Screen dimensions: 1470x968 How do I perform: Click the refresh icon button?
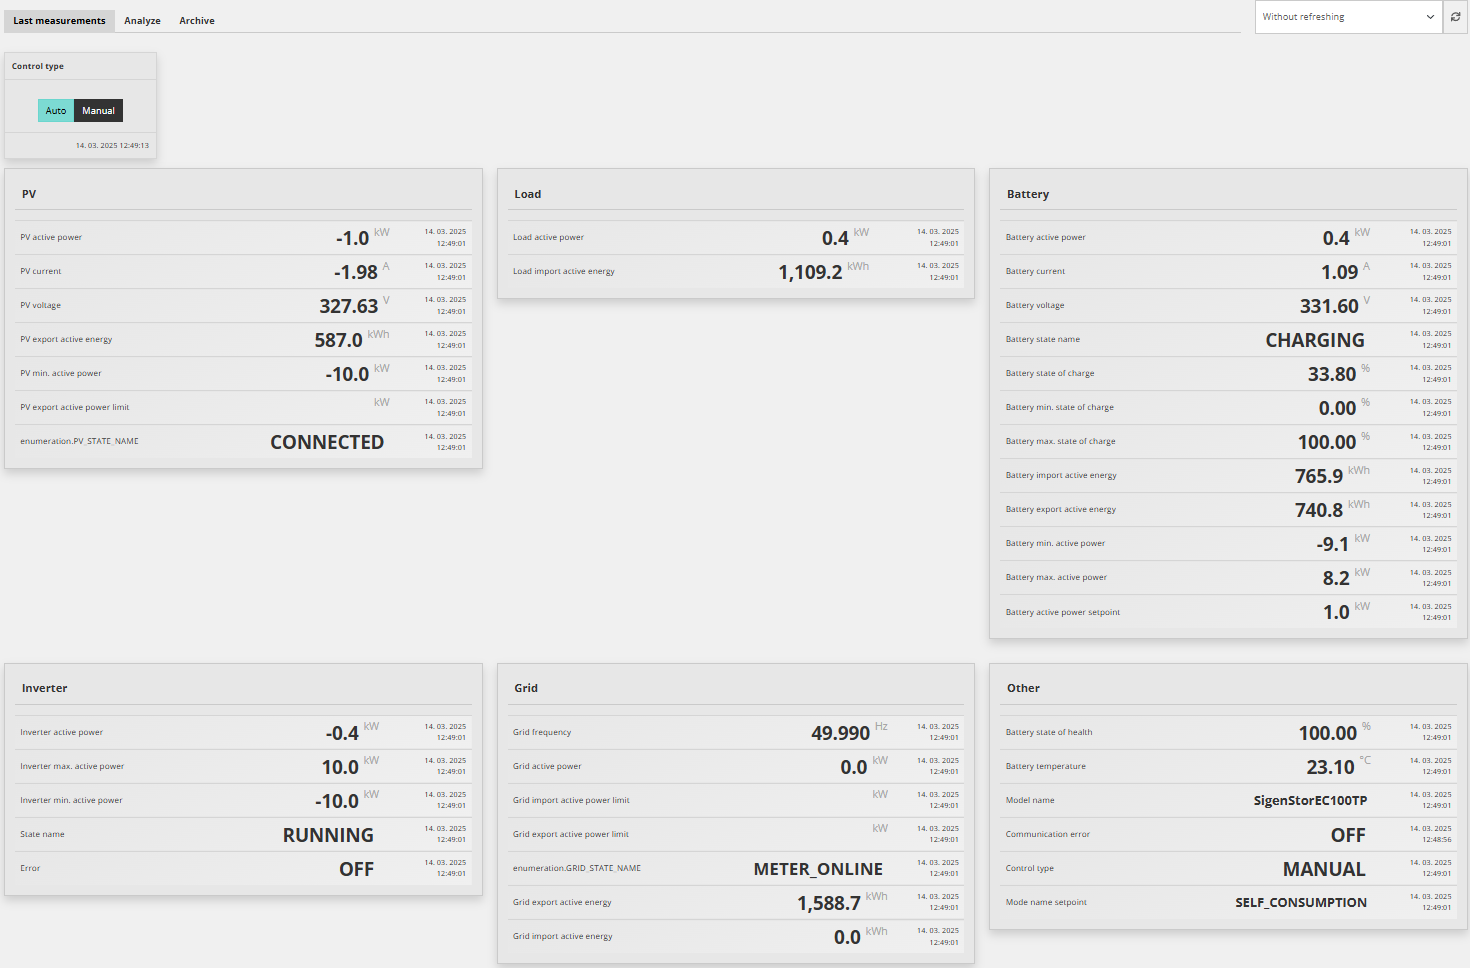(x=1456, y=17)
